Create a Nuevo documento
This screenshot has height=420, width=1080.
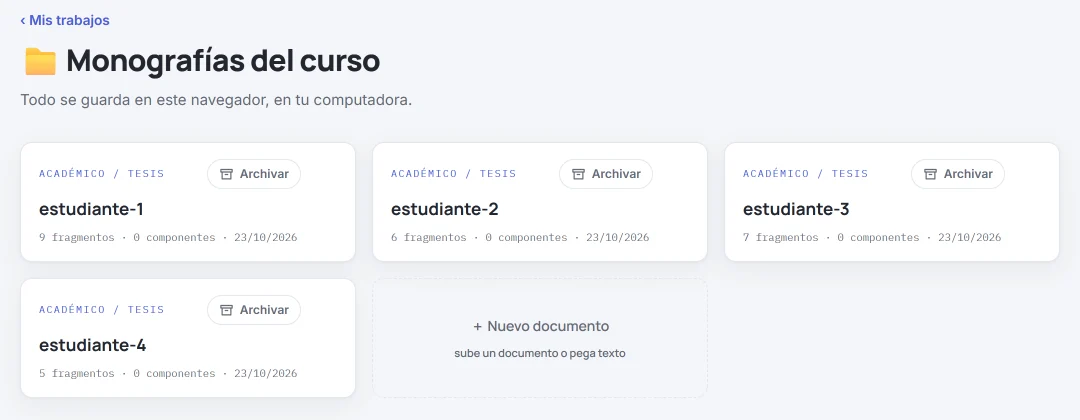(x=540, y=338)
